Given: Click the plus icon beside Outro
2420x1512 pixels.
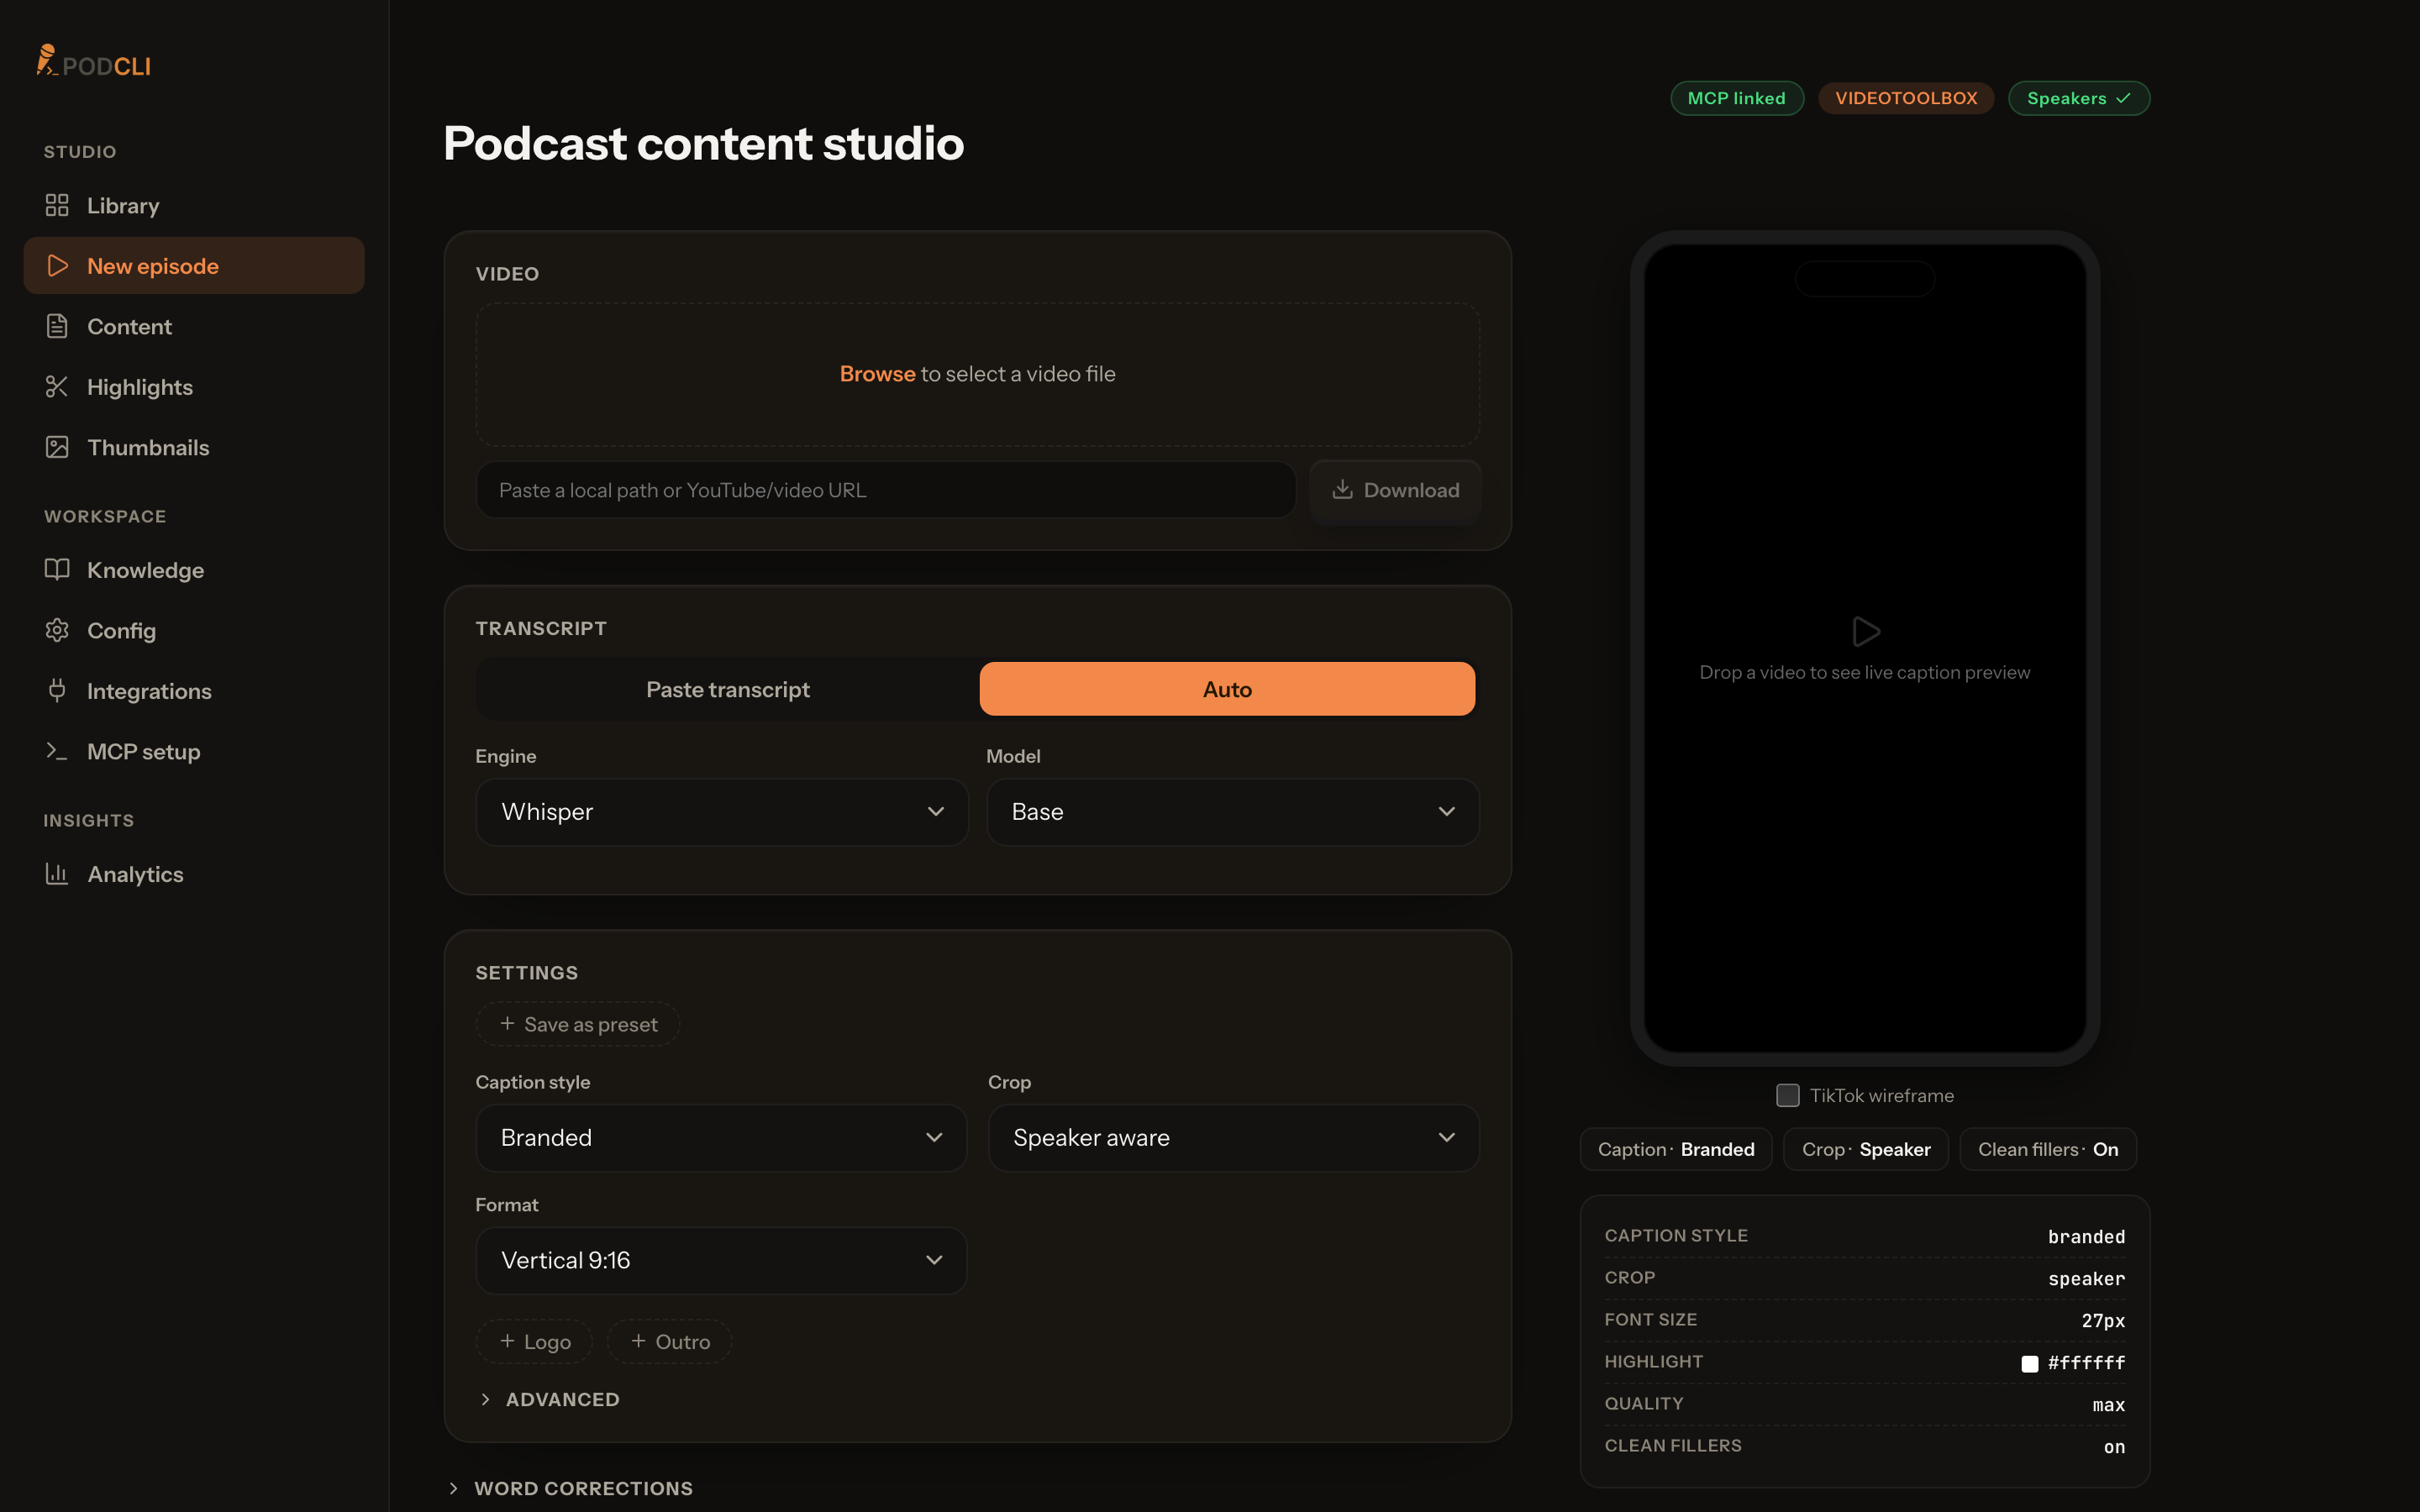Looking at the screenshot, I should coord(638,1340).
